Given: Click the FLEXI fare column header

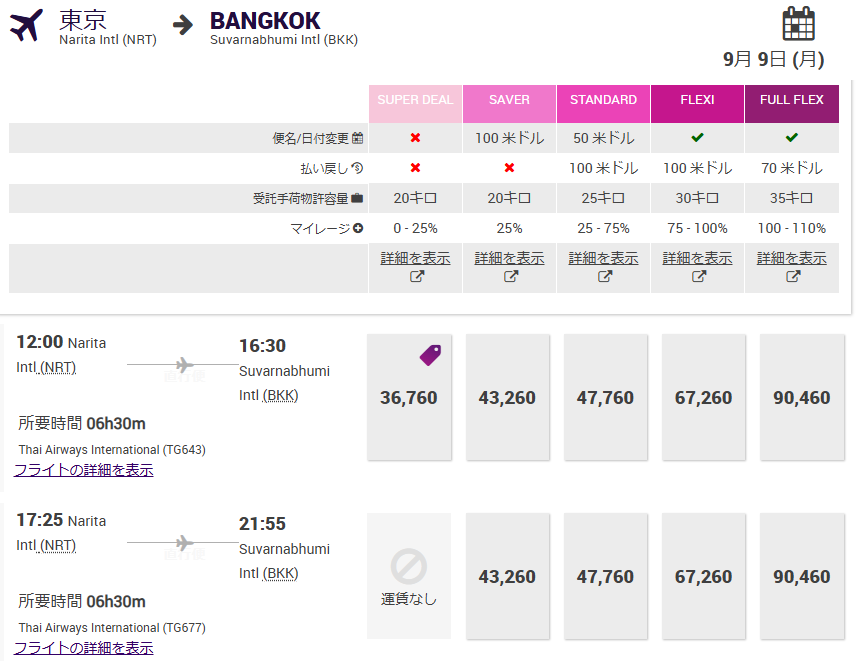Looking at the screenshot, I should [697, 100].
